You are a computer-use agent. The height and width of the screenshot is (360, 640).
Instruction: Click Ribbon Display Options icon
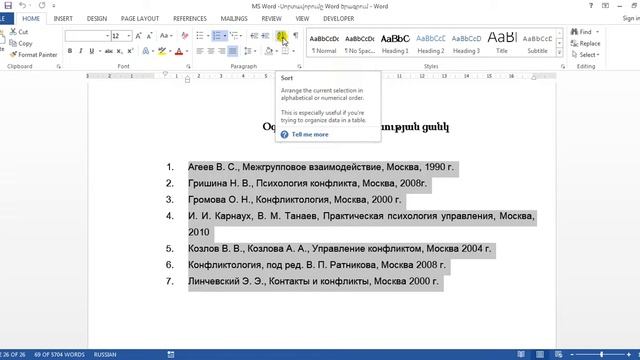pyautogui.click(x=605, y=6)
